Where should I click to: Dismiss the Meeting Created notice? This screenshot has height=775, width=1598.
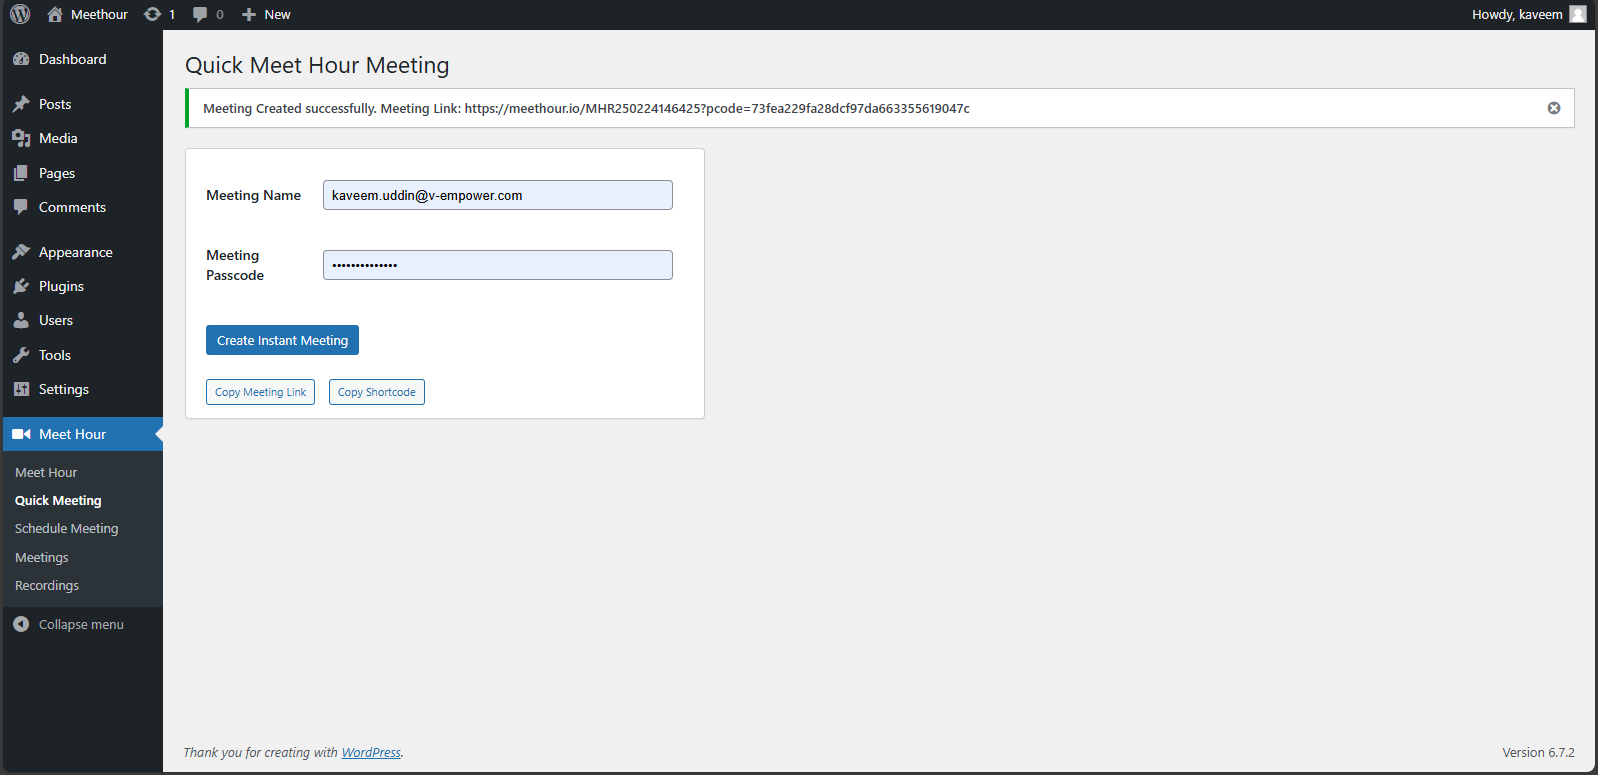(1554, 108)
